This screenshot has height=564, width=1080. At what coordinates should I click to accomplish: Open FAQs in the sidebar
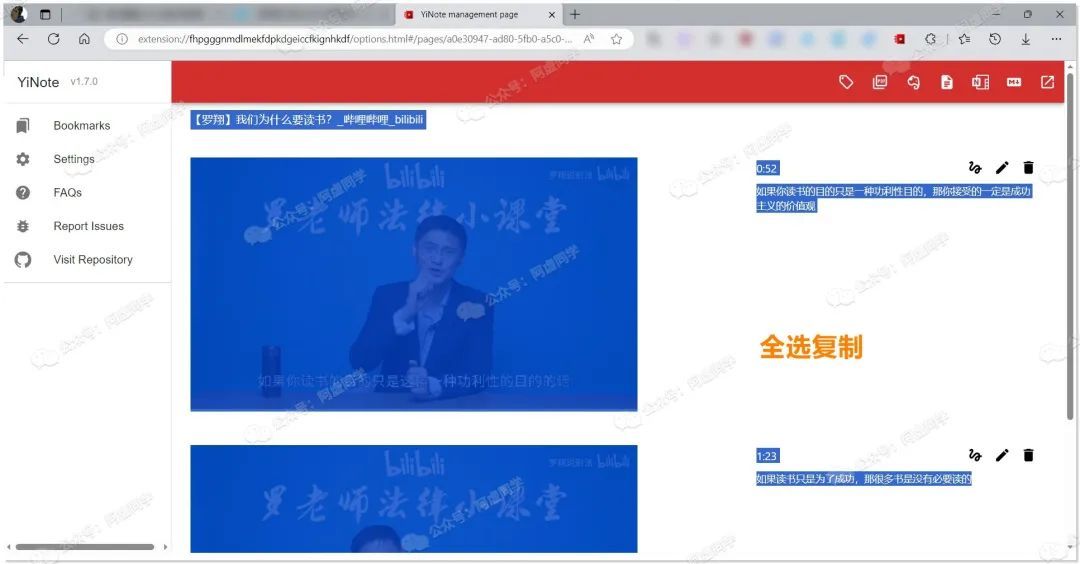pos(87,193)
